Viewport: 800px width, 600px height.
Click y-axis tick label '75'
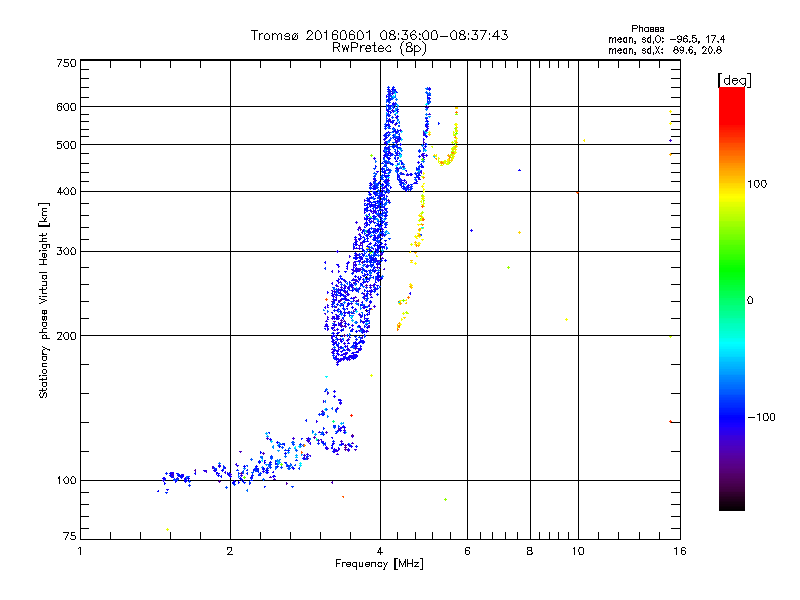(x=70, y=536)
